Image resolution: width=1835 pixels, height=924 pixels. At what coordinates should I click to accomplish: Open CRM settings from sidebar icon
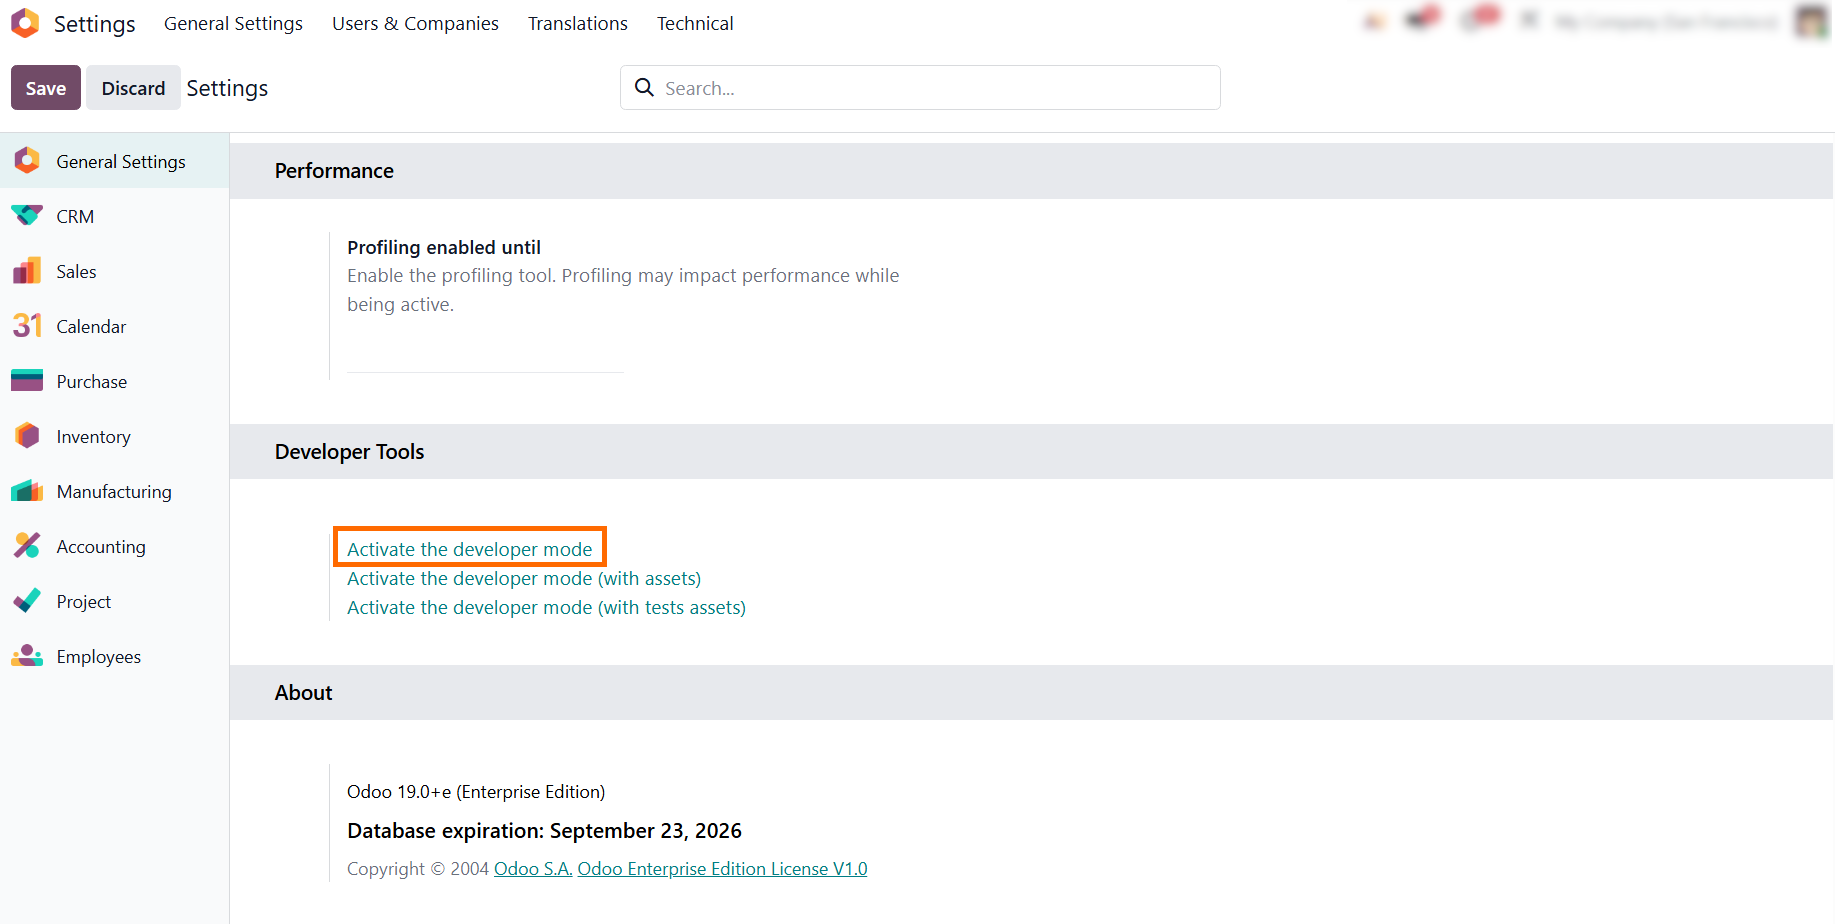point(27,216)
